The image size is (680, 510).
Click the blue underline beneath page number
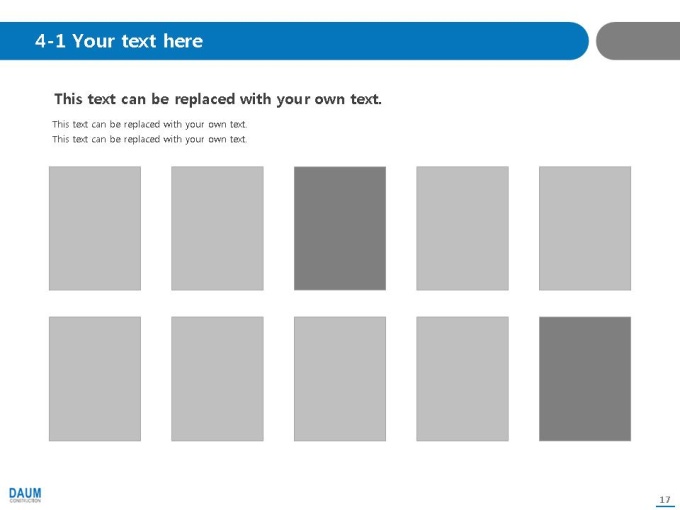[665, 506]
